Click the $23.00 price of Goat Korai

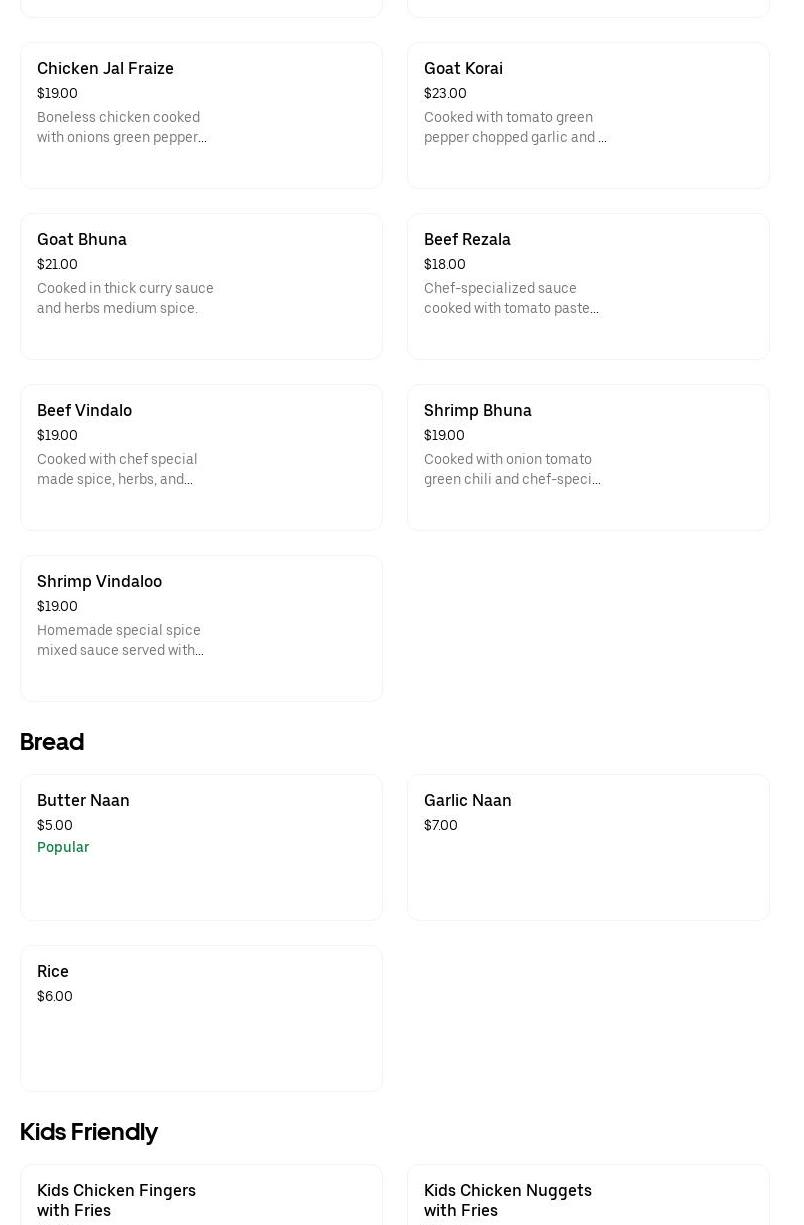(x=445, y=94)
